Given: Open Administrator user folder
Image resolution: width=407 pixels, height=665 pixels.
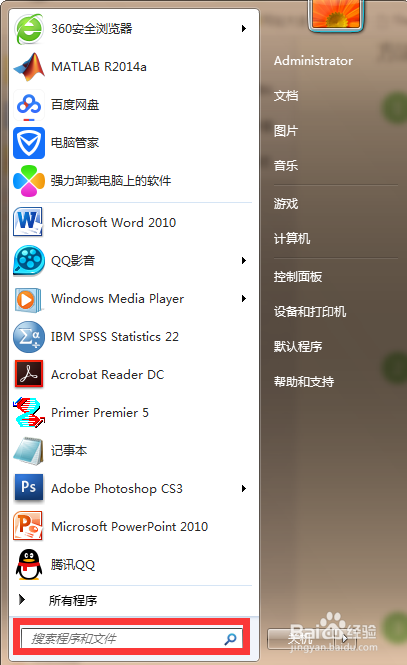Looking at the screenshot, I should tap(313, 61).
